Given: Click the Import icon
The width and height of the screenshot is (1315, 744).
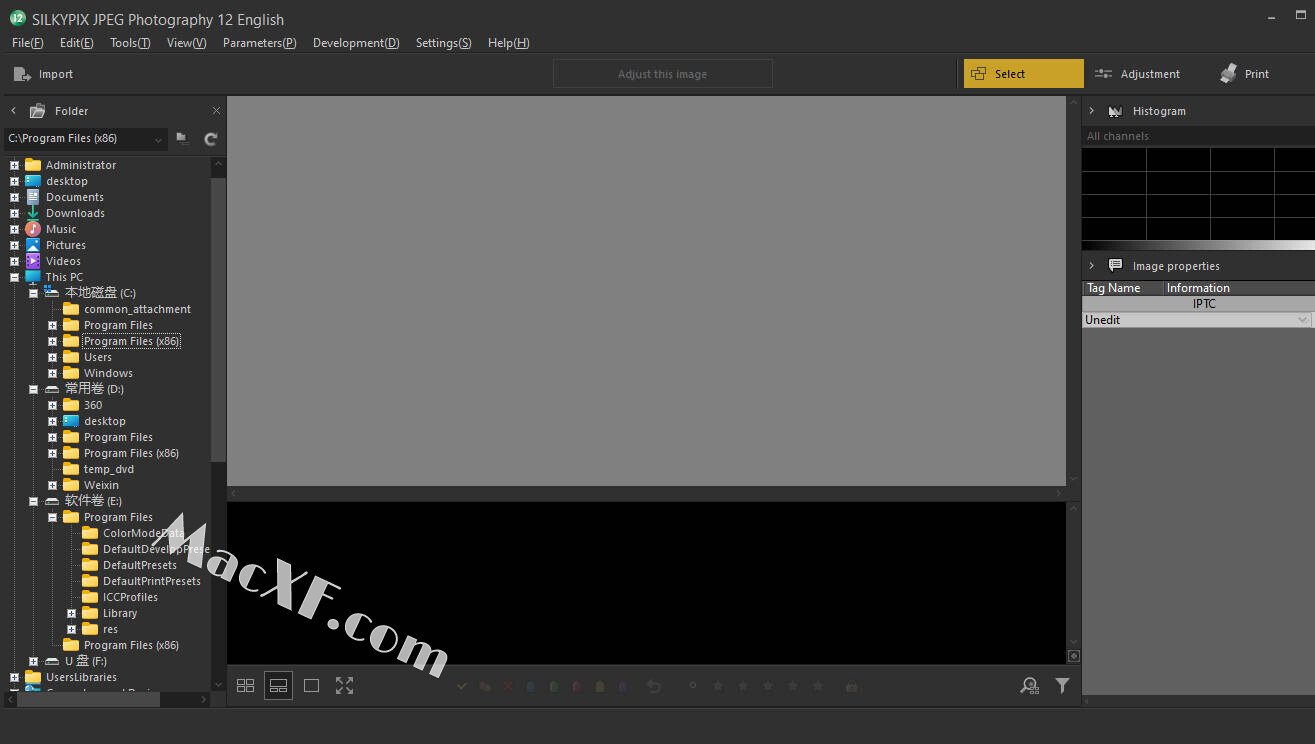Looking at the screenshot, I should (x=22, y=74).
